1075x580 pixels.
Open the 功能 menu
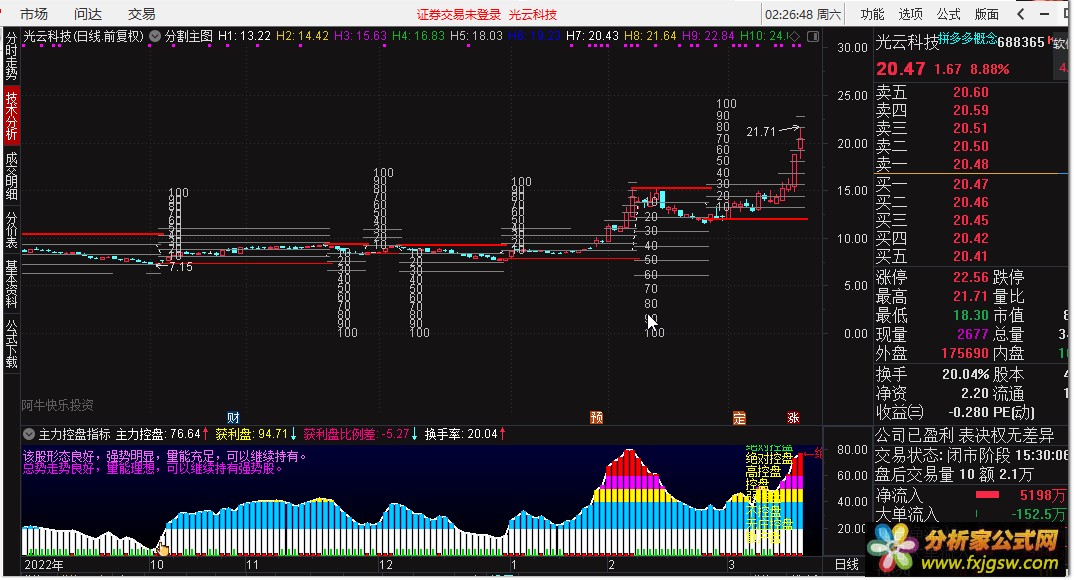[872, 14]
